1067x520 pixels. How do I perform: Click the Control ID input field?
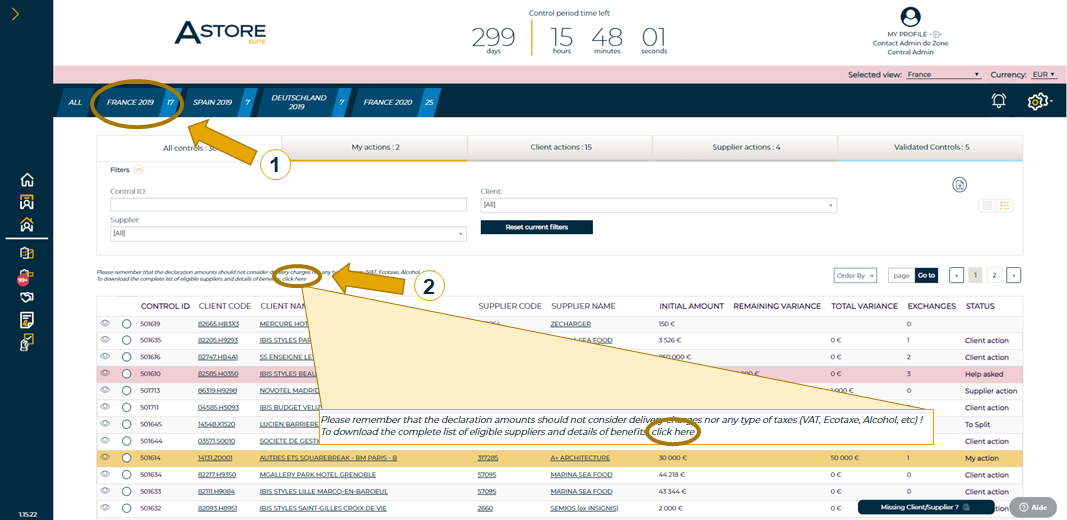point(289,205)
